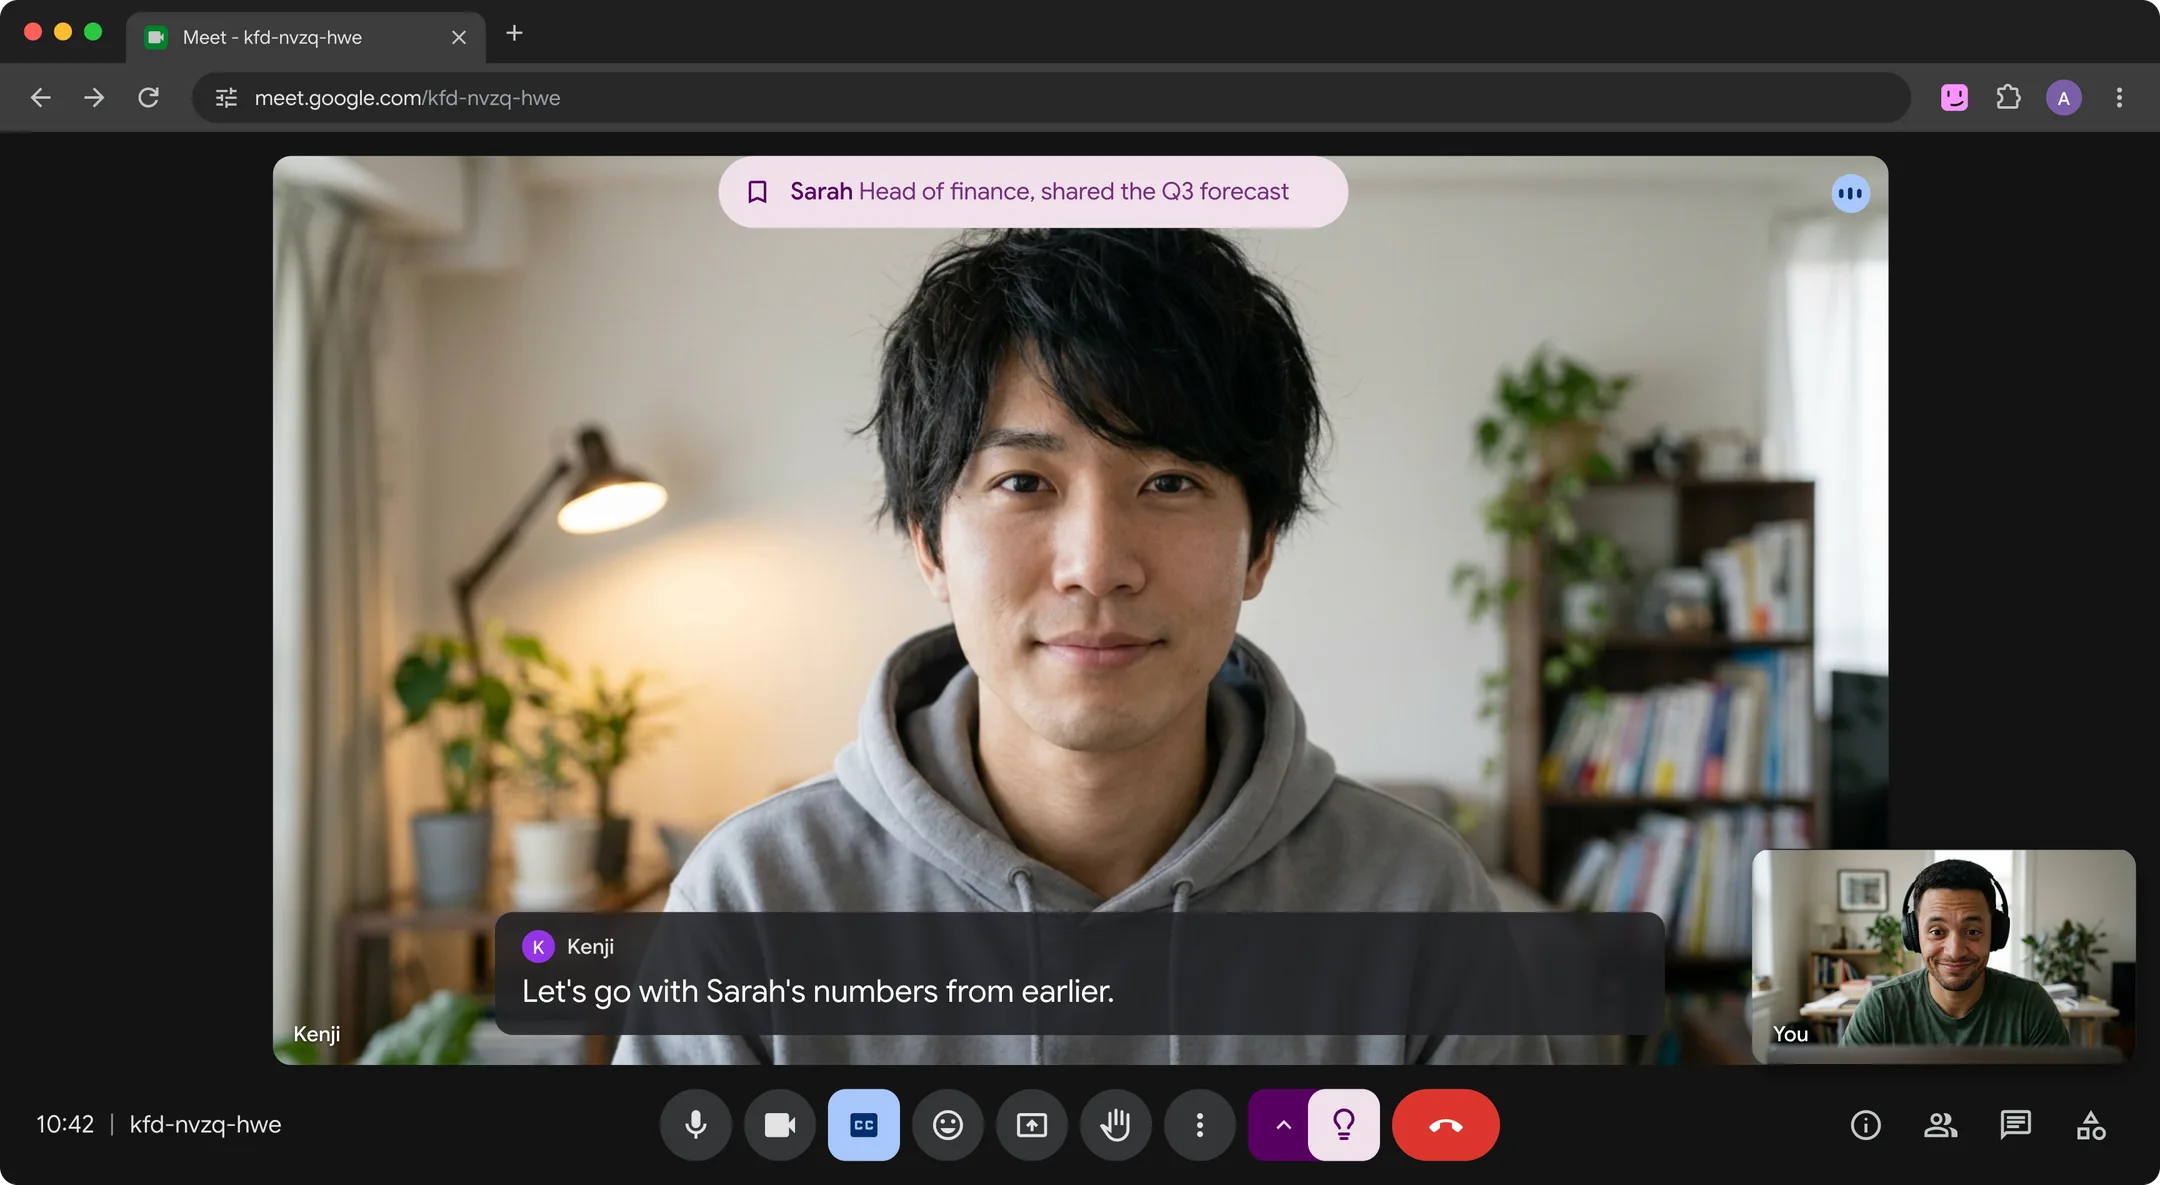Select the You self-view thumbnail

pyautogui.click(x=1943, y=956)
